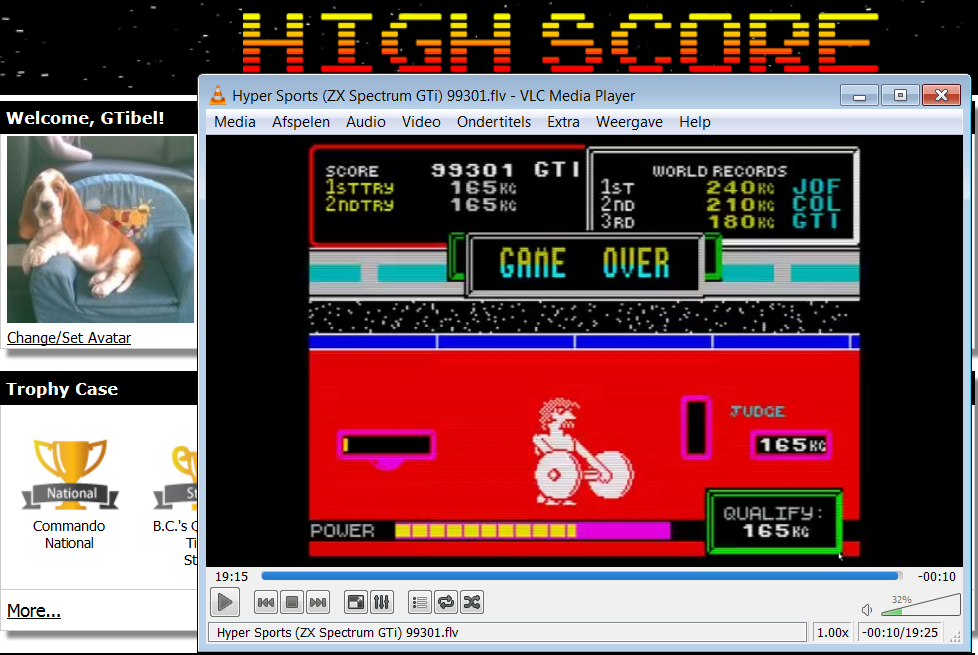The width and height of the screenshot is (978, 655).
Task: Expand the Extra menu
Action: point(563,122)
